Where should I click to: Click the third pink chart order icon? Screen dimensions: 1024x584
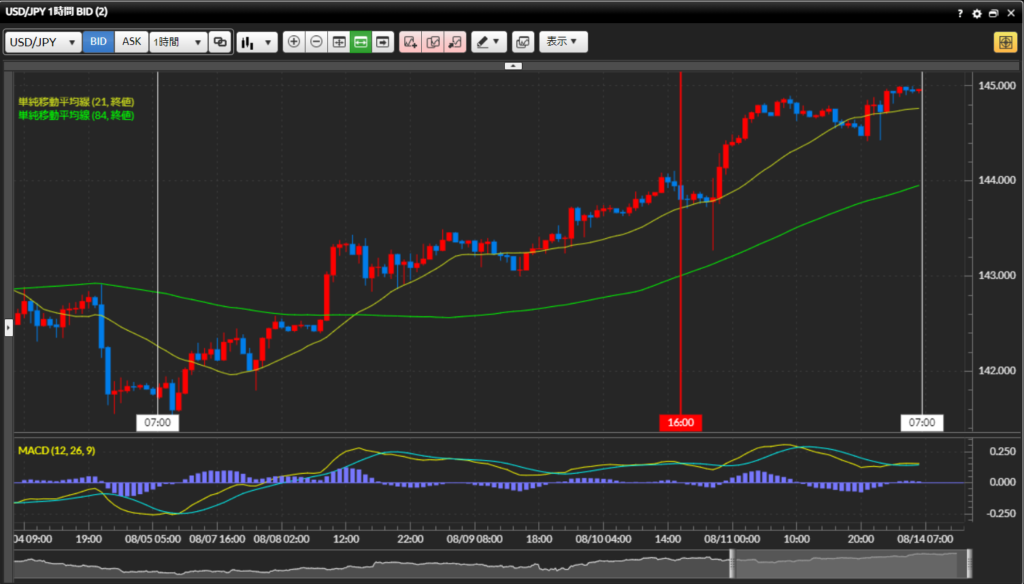455,42
